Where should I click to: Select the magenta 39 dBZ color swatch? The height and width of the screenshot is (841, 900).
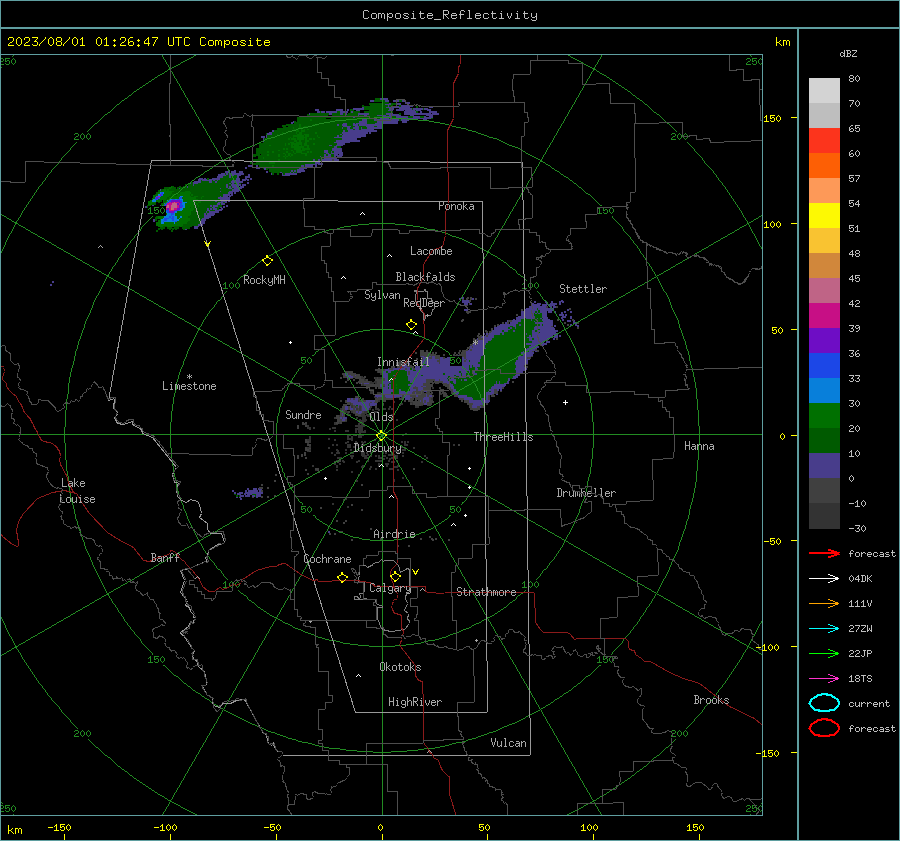coord(824,316)
